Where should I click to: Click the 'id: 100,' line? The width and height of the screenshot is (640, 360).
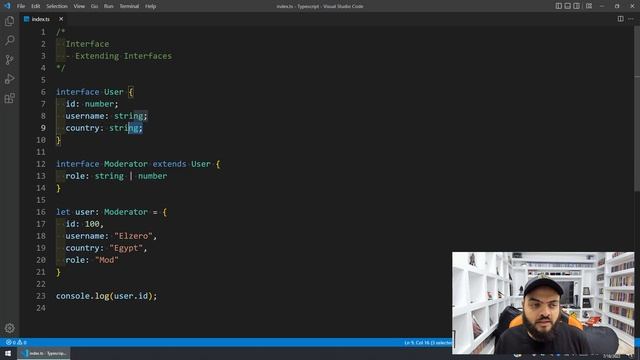click(84, 224)
